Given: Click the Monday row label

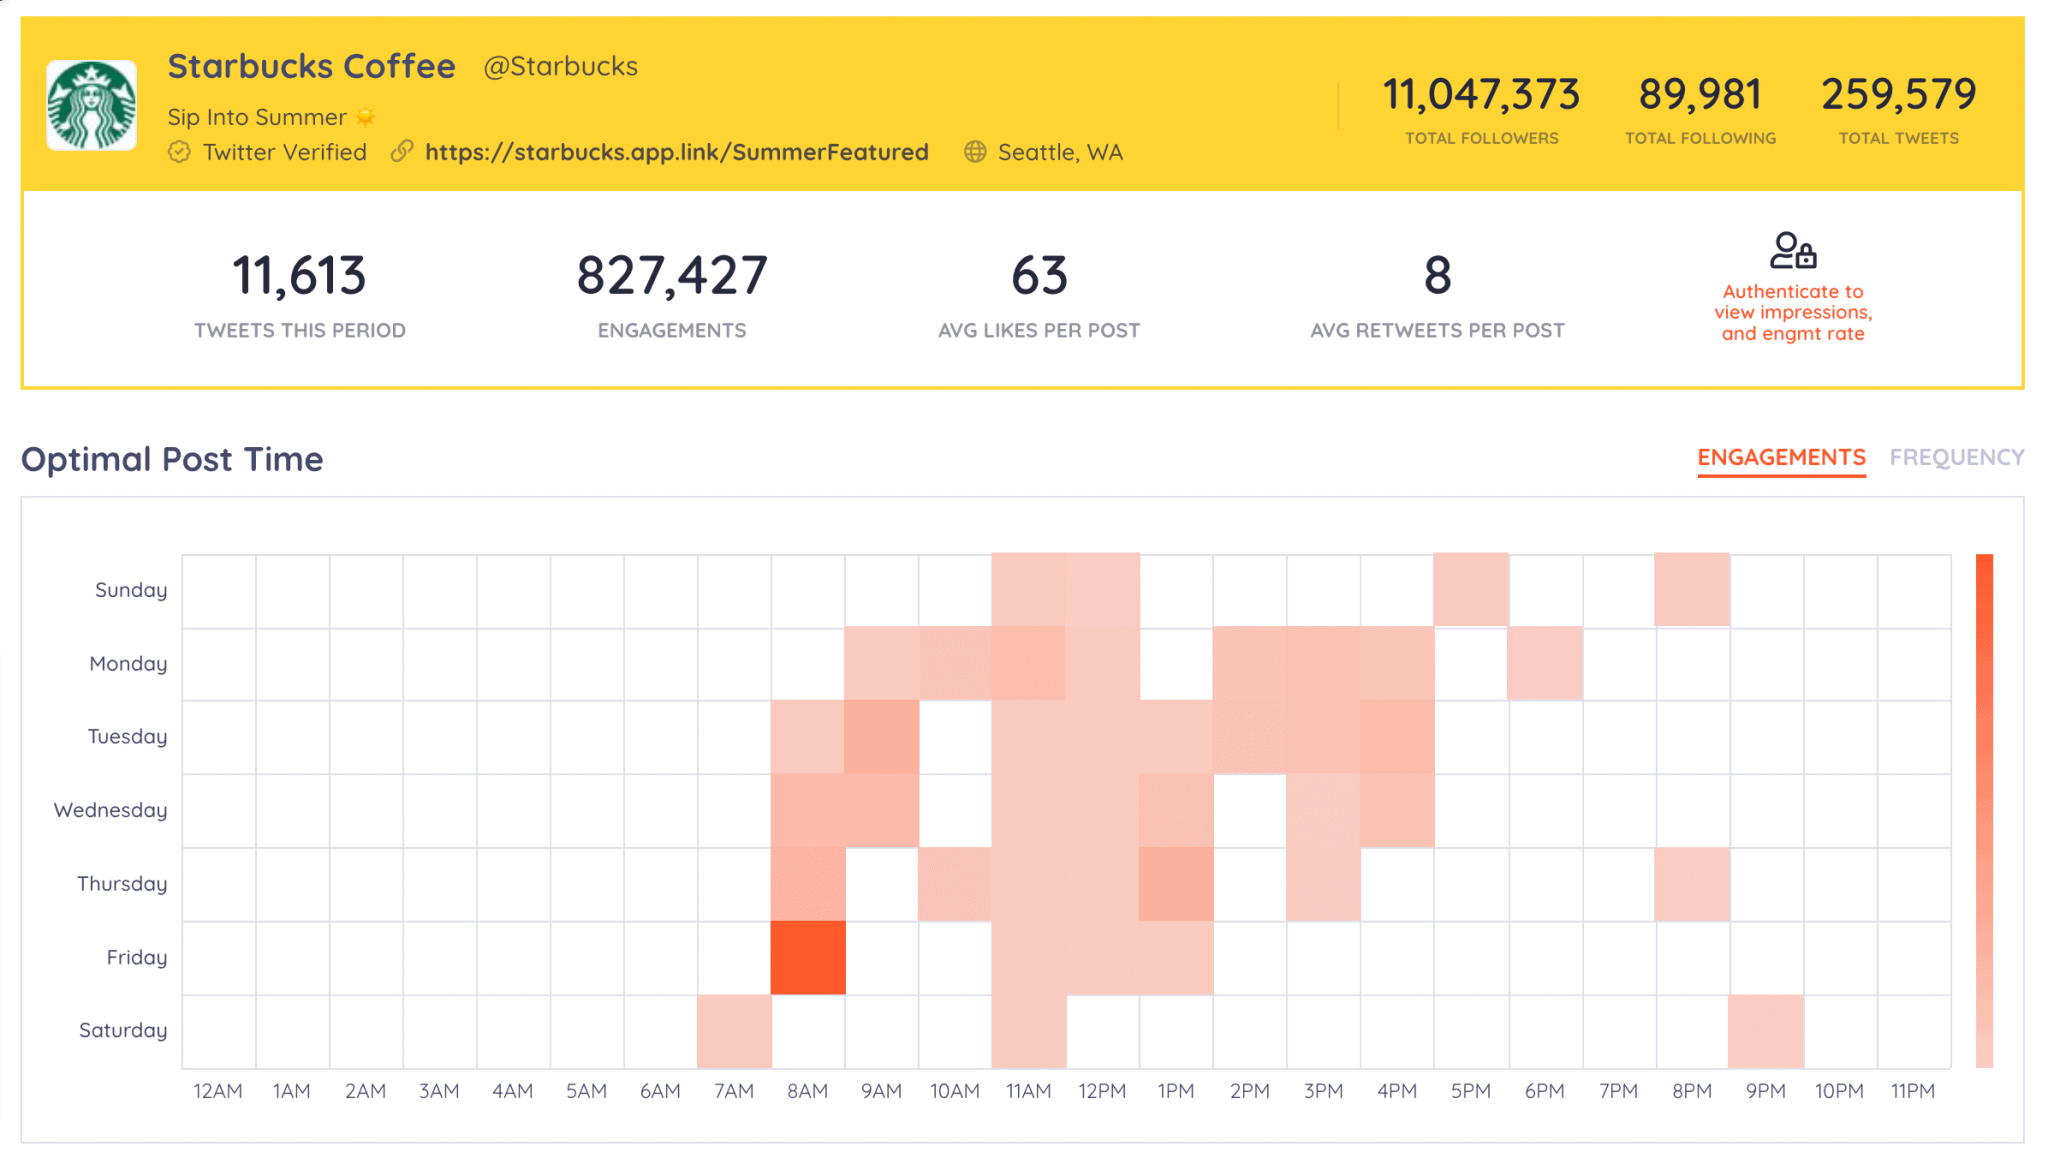Looking at the screenshot, I should click(128, 664).
